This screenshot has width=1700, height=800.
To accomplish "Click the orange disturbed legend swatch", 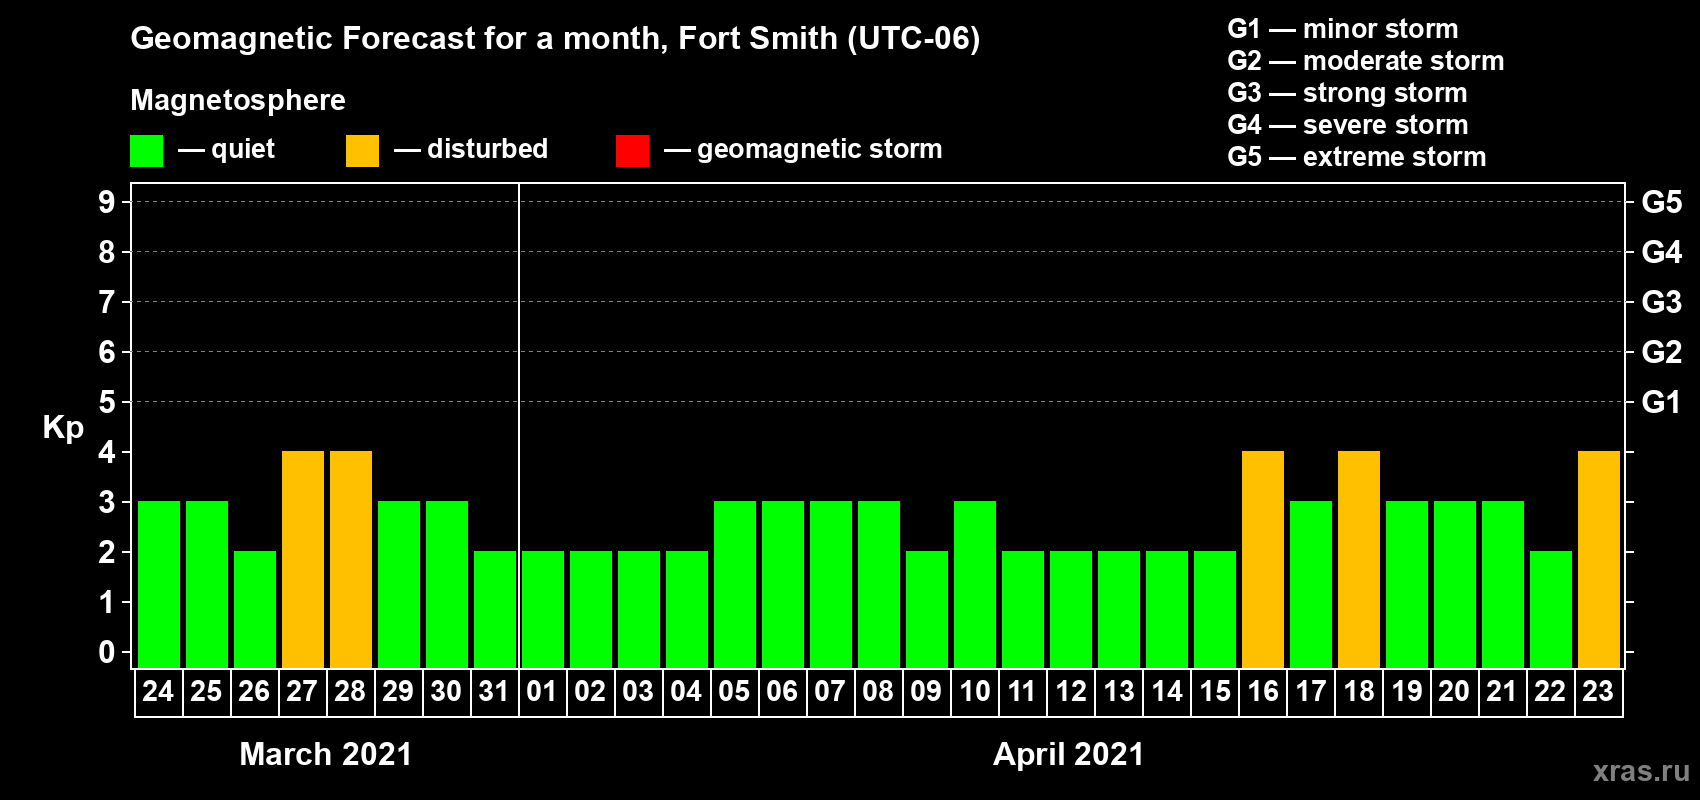I will click(363, 151).
